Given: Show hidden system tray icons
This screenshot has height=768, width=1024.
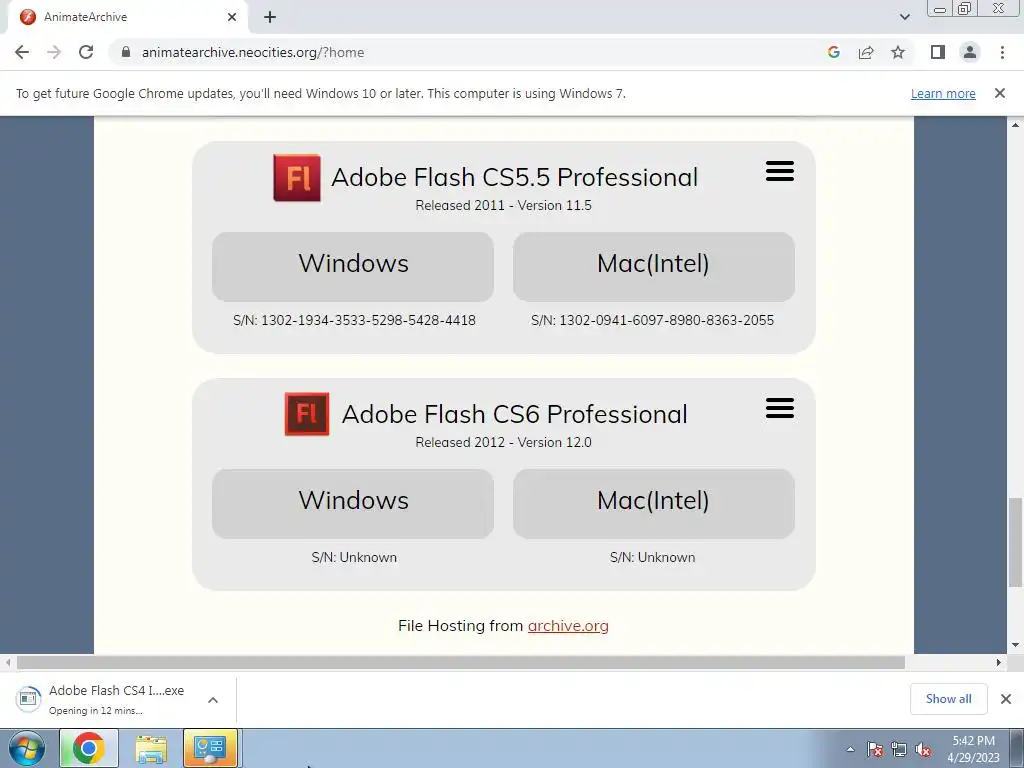Looking at the screenshot, I should click(850, 749).
